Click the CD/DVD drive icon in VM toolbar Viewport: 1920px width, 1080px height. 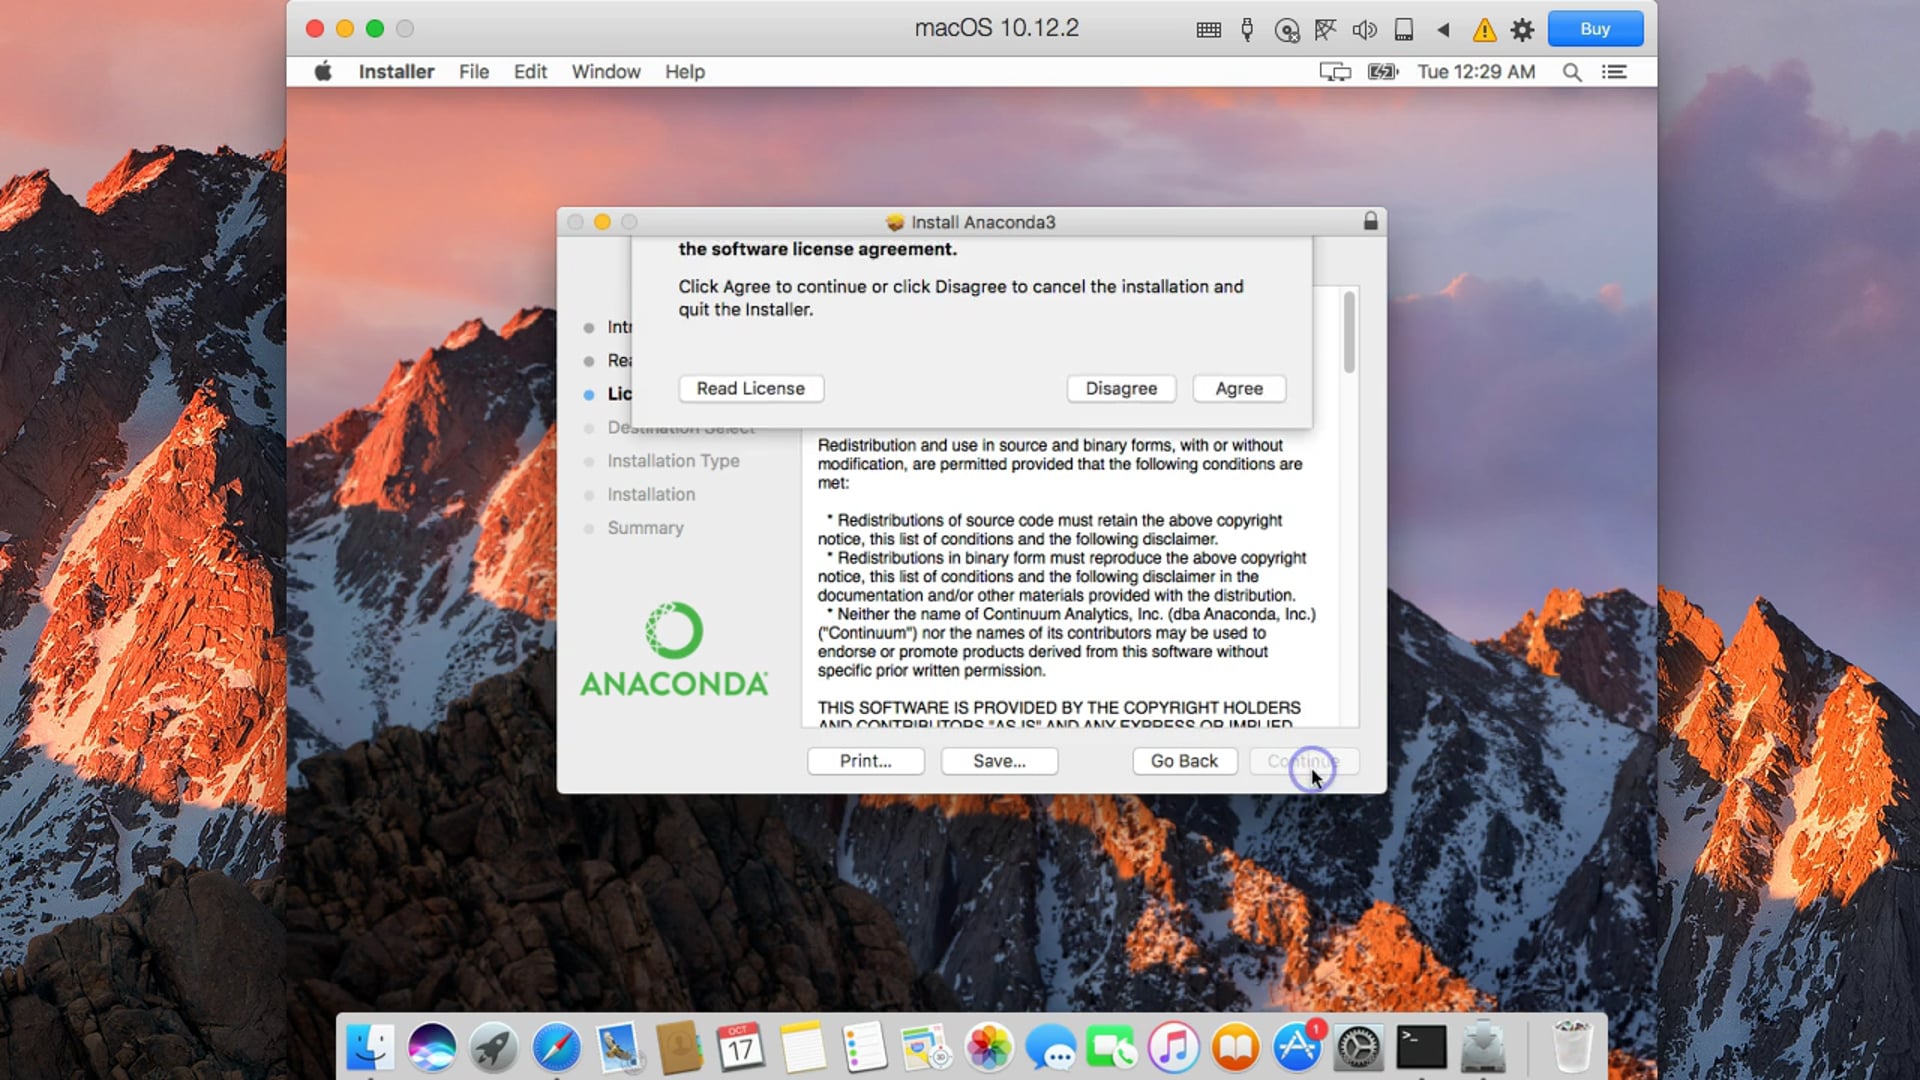pyautogui.click(x=1286, y=30)
